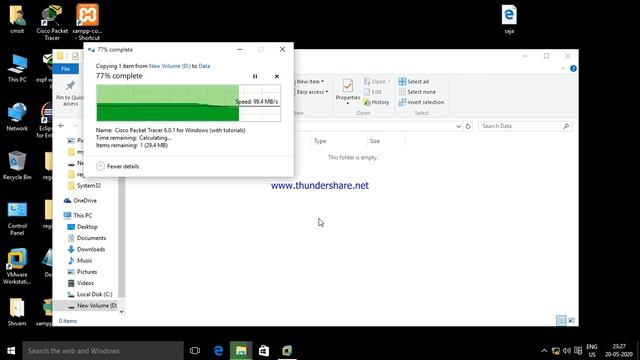
Task: Open Cisco Packet Tracer desktop icon
Action: tap(52, 22)
